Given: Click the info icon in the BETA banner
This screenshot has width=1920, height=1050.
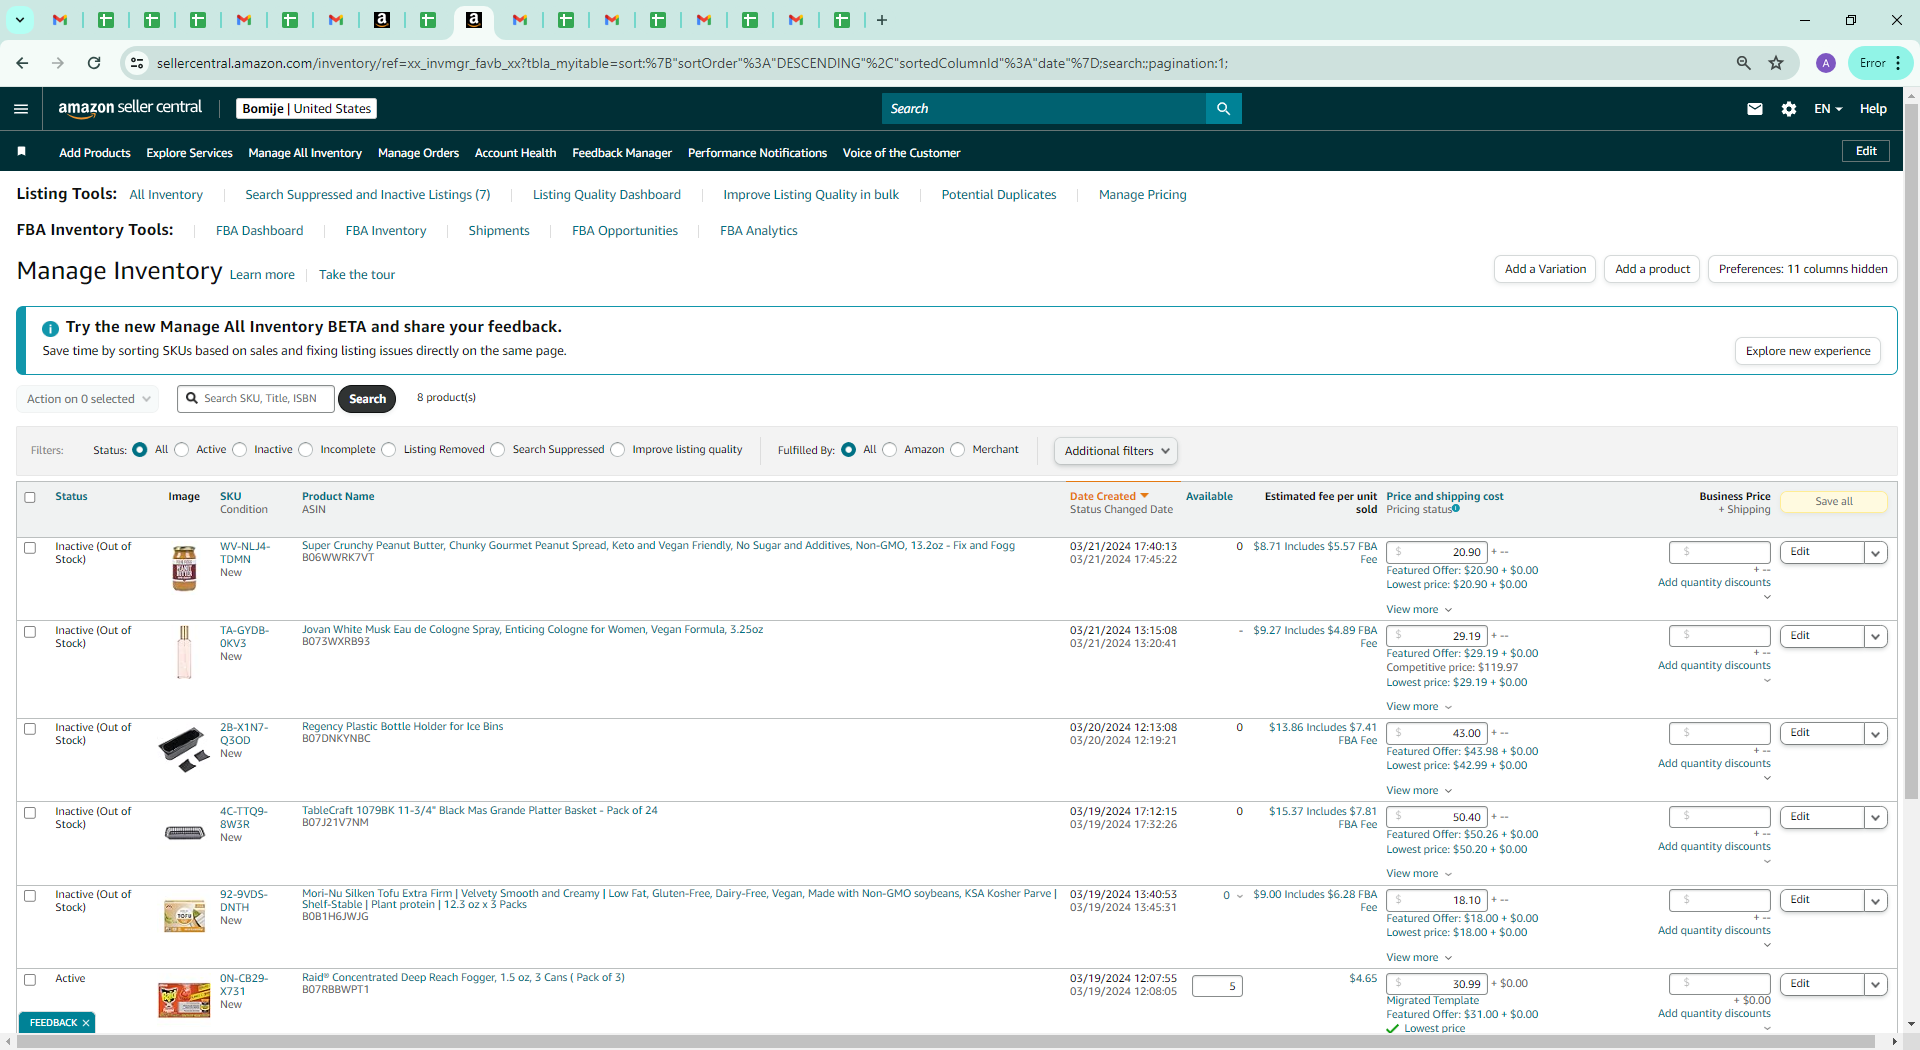Looking at the screenshot, I should 50,328.
